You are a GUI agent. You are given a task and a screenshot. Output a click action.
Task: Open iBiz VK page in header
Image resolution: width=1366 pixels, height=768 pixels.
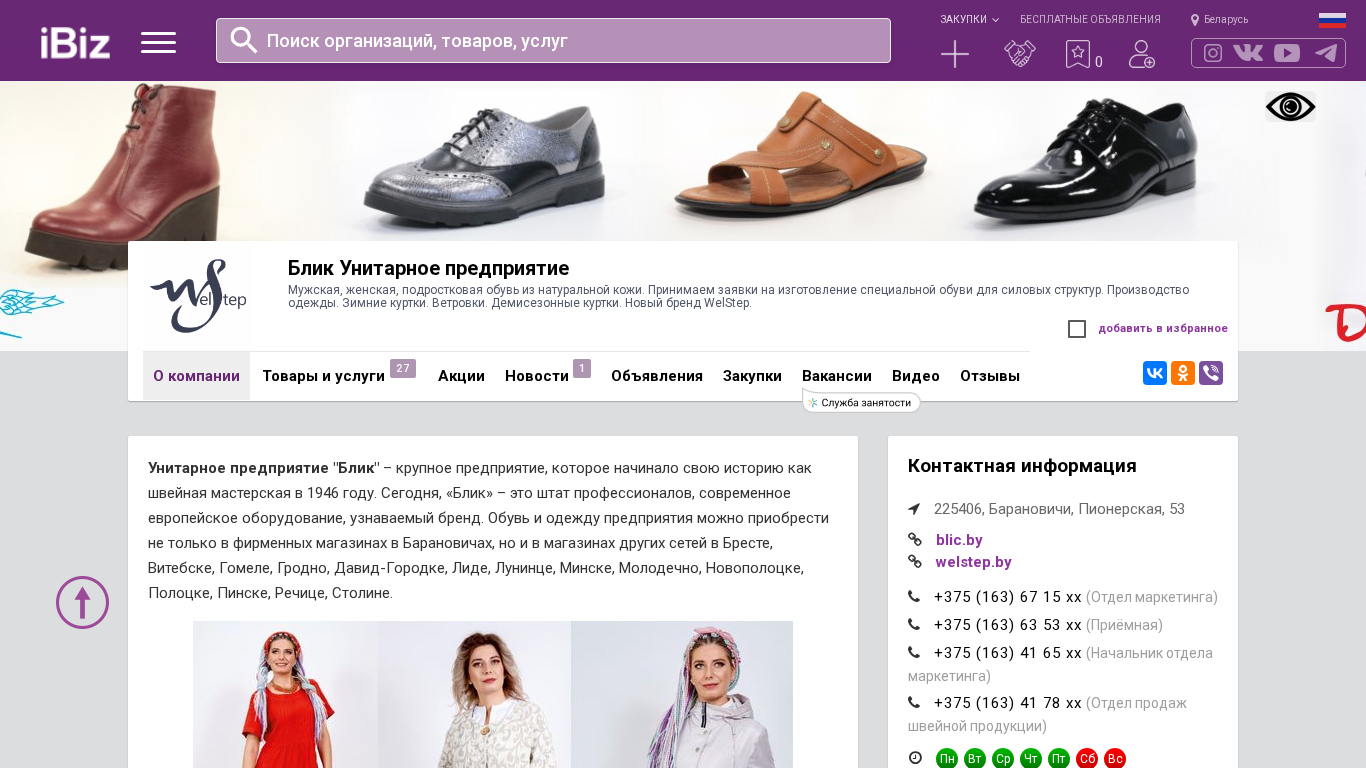(1248, 53)
